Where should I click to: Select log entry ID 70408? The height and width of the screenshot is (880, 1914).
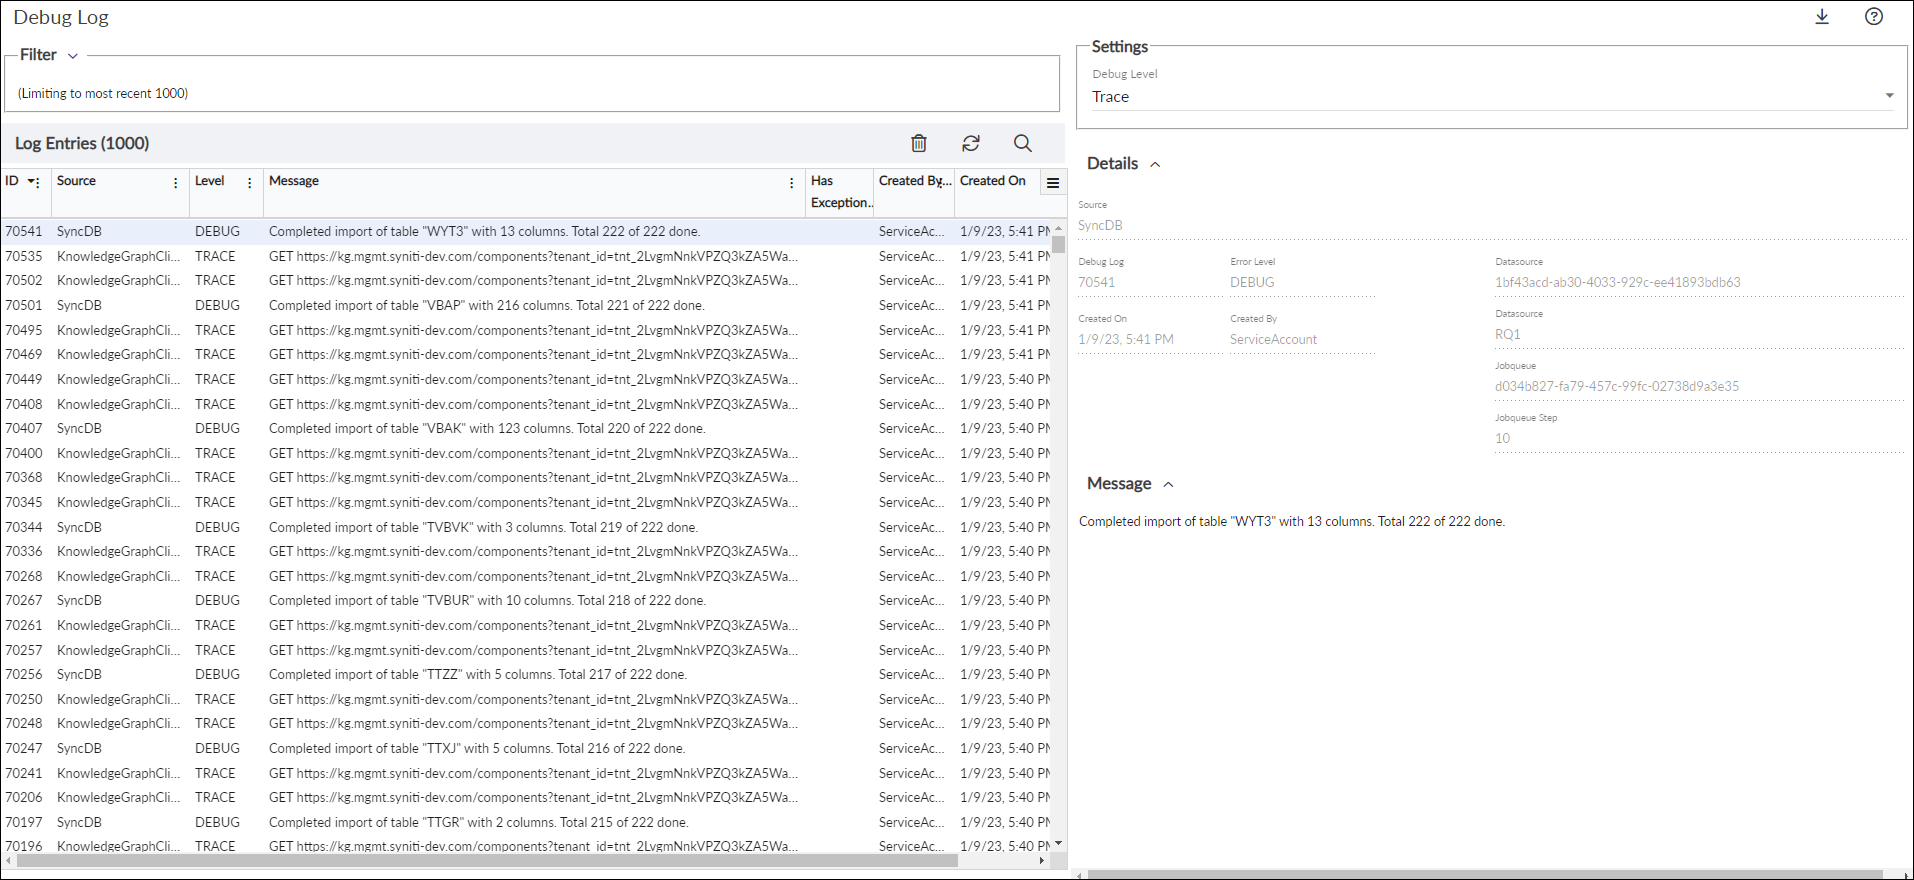point(24,404)
